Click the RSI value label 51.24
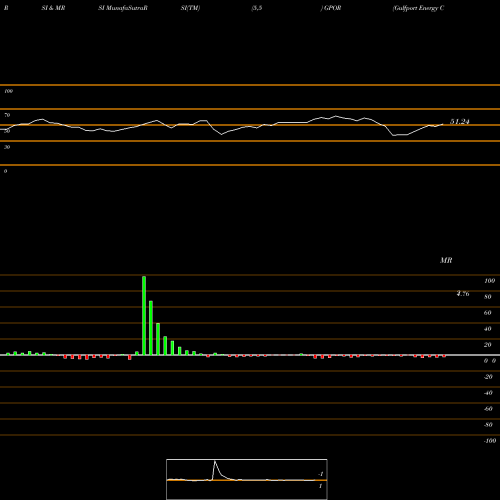The width and height of the screenshot is (500, 500). tap(460, 122)
